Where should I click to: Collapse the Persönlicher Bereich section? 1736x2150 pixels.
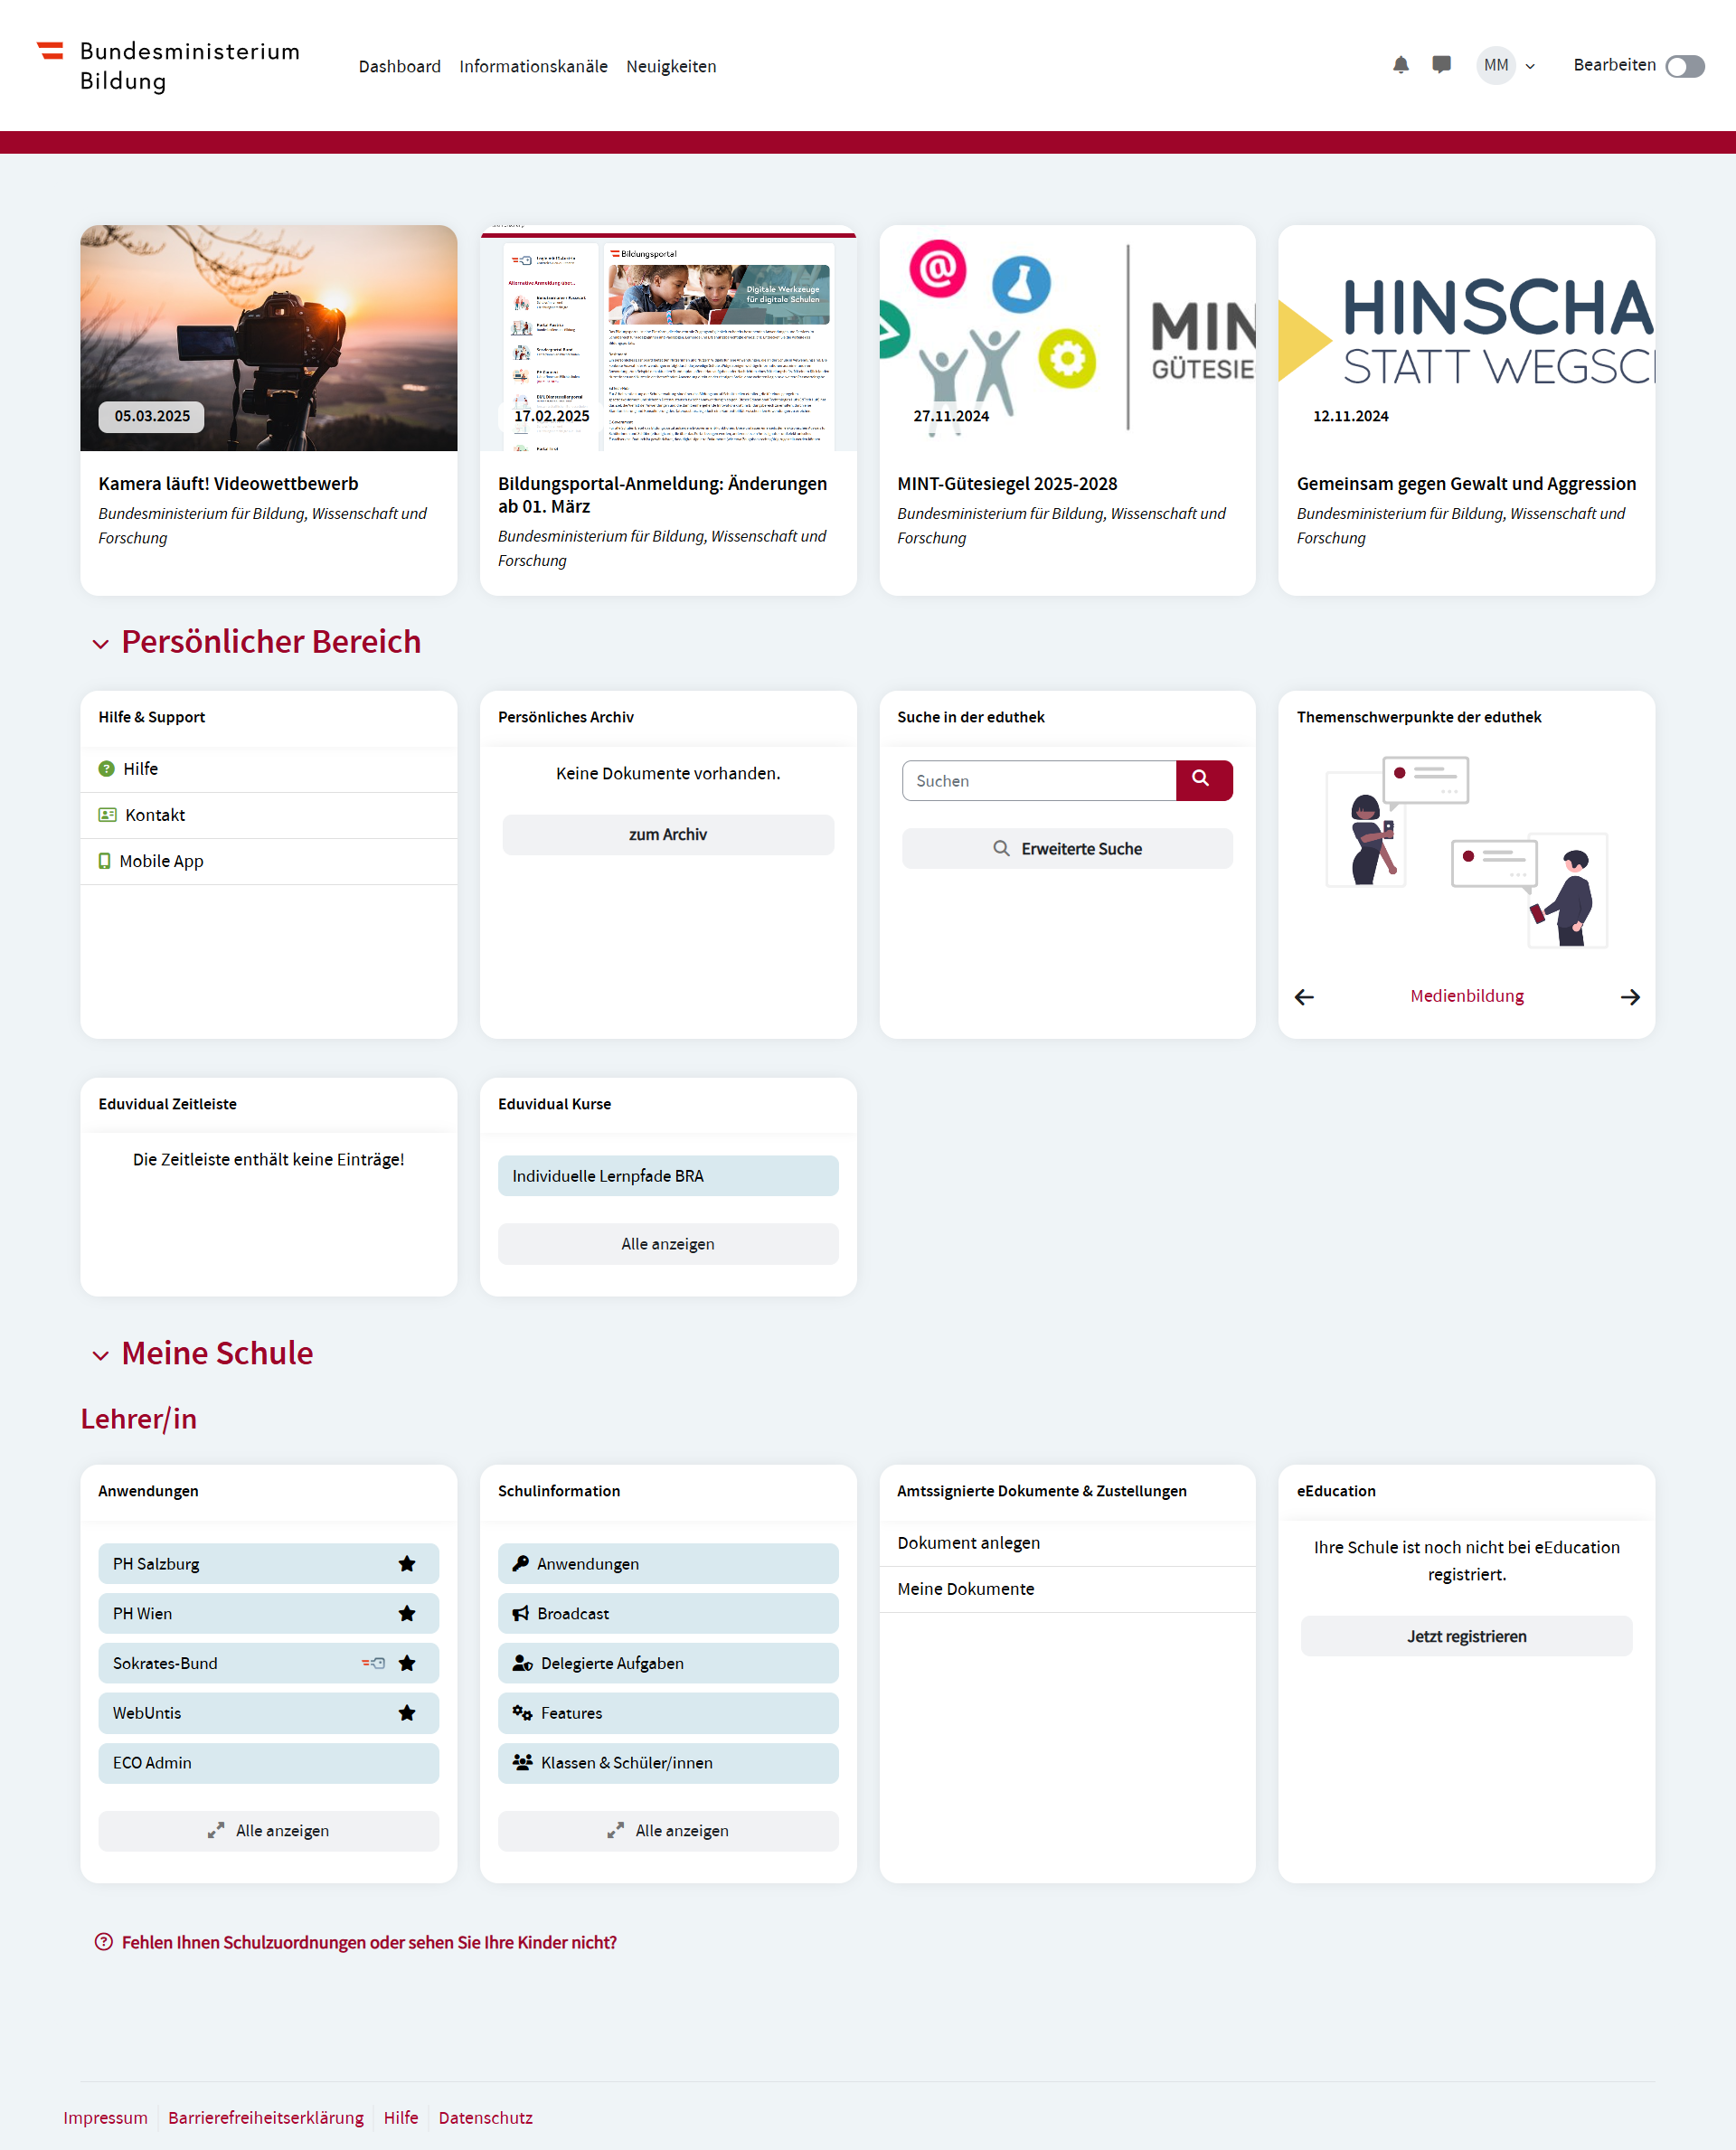[x=100, y=644]
